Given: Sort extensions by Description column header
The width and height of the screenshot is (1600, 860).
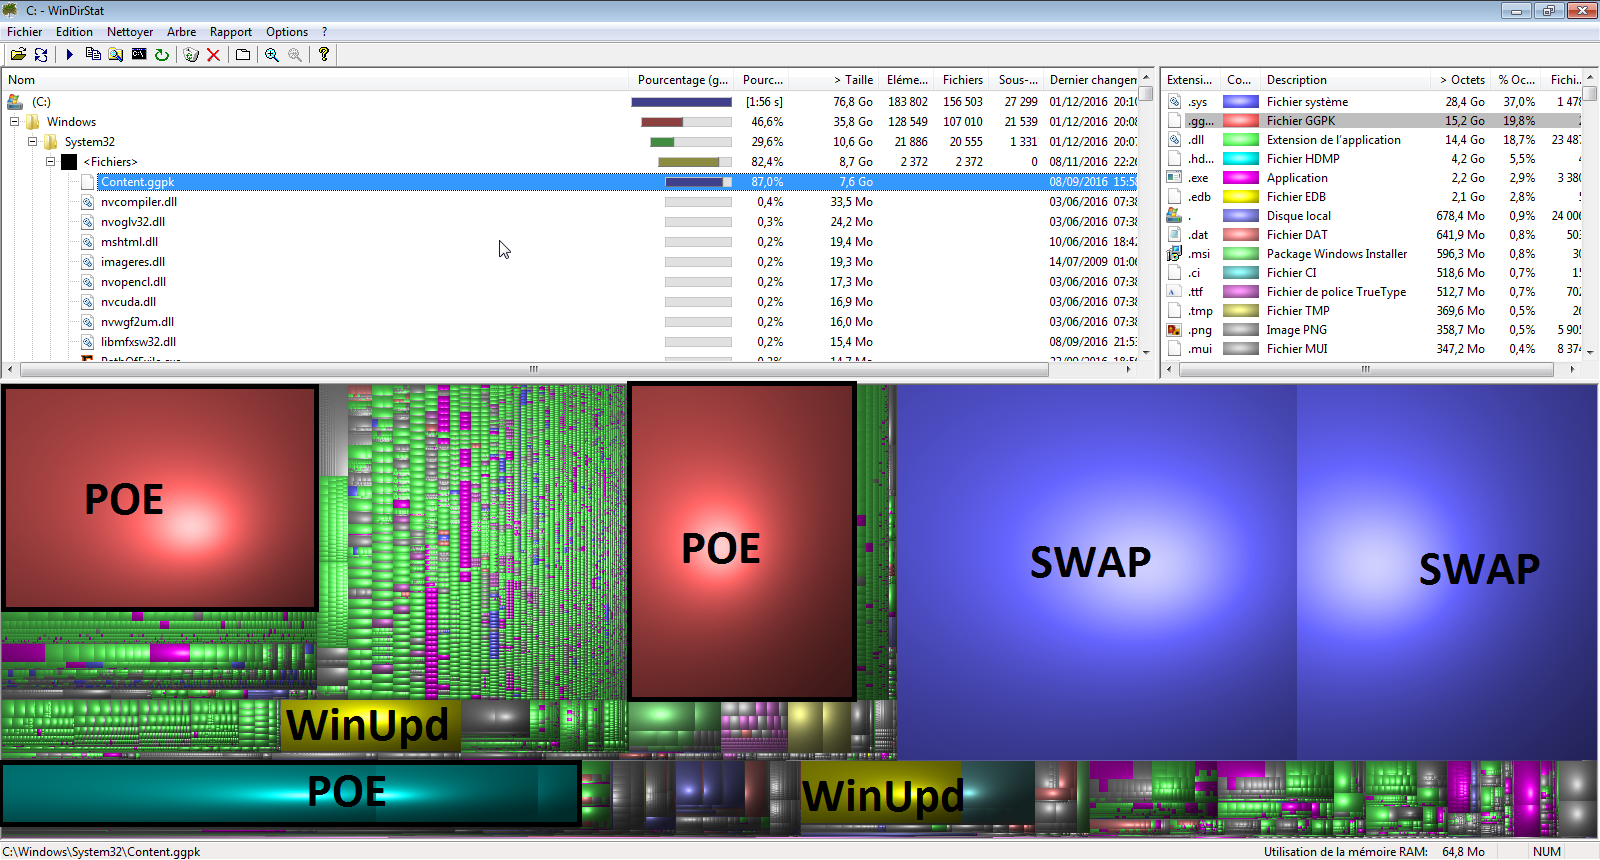Looking at the screenshot, I should 1346,80.
